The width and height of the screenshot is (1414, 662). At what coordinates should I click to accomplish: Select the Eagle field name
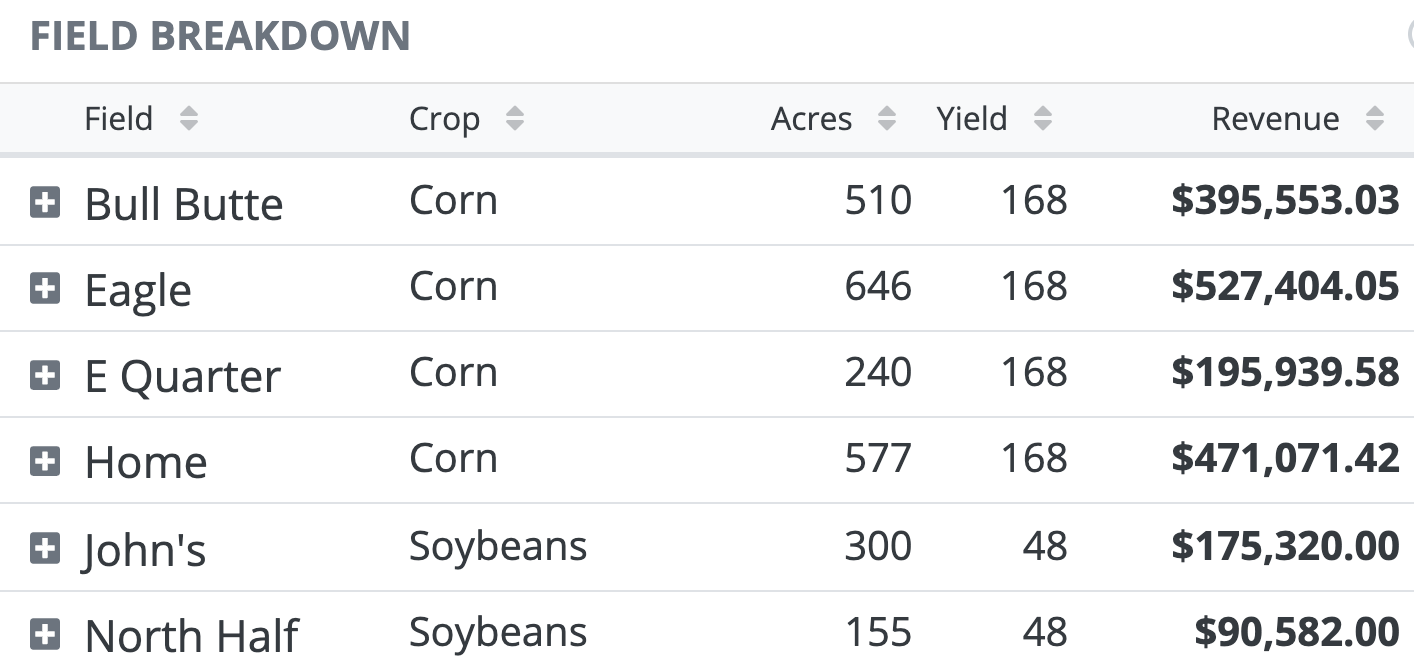138,290
